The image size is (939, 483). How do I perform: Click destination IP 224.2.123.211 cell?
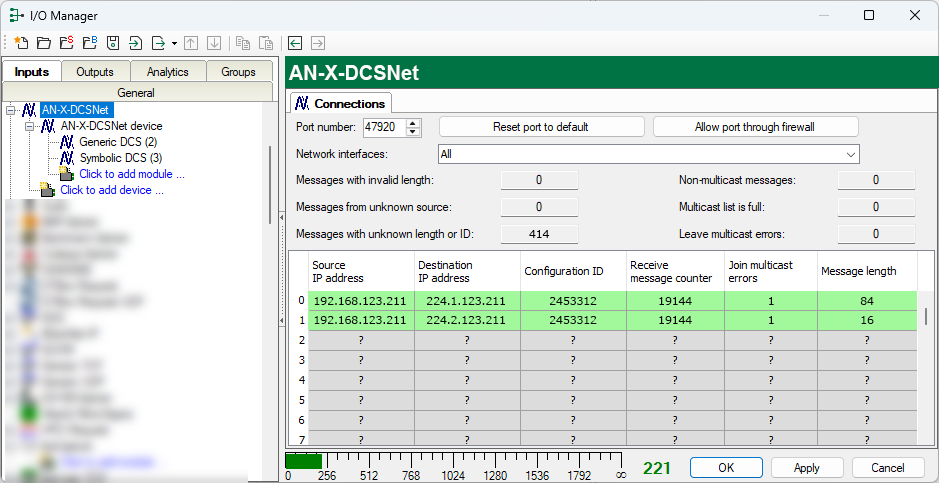click(467, 320)
